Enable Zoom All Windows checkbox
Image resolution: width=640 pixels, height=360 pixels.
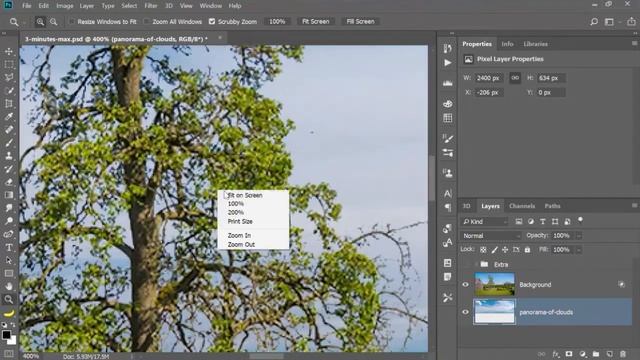click(147, 22)
